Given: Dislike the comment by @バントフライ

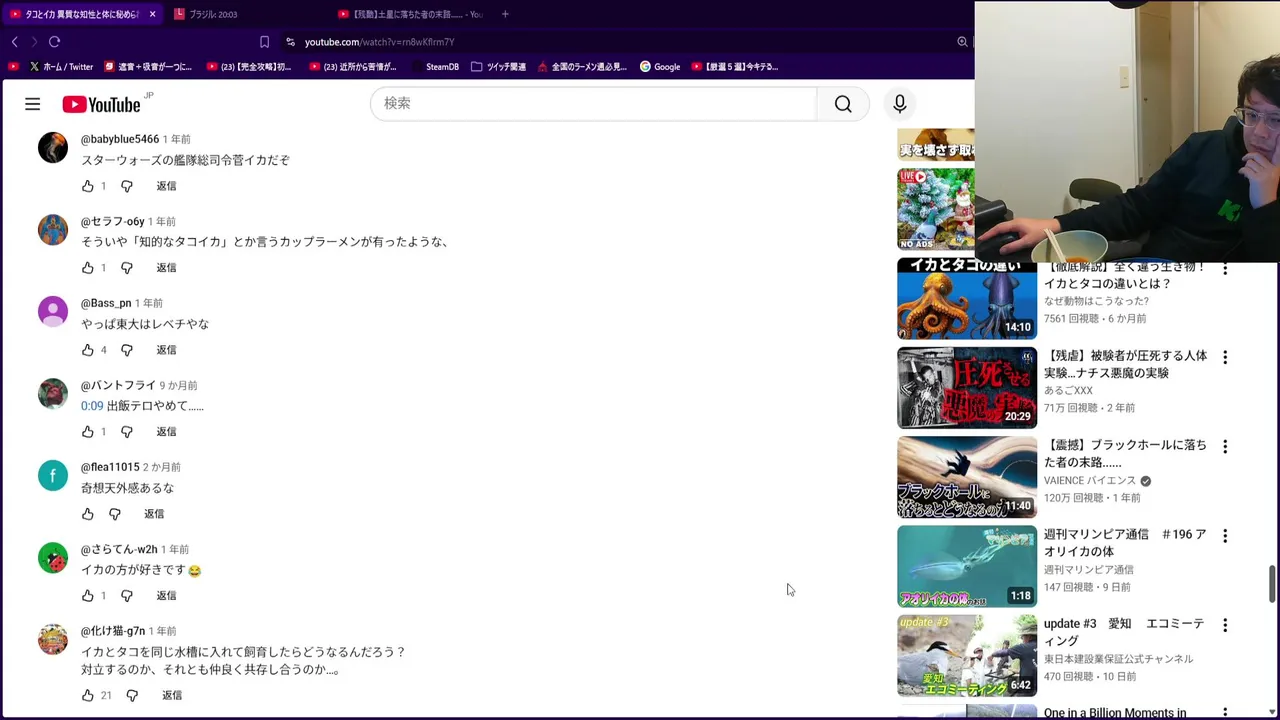Looking at the screenshot, I should pyautogui.click(x=127, y=432).
